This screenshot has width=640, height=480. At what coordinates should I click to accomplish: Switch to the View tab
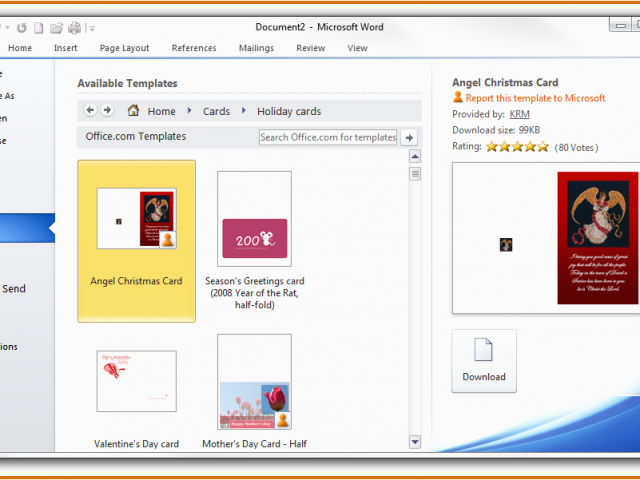click(x=357, y=48)
